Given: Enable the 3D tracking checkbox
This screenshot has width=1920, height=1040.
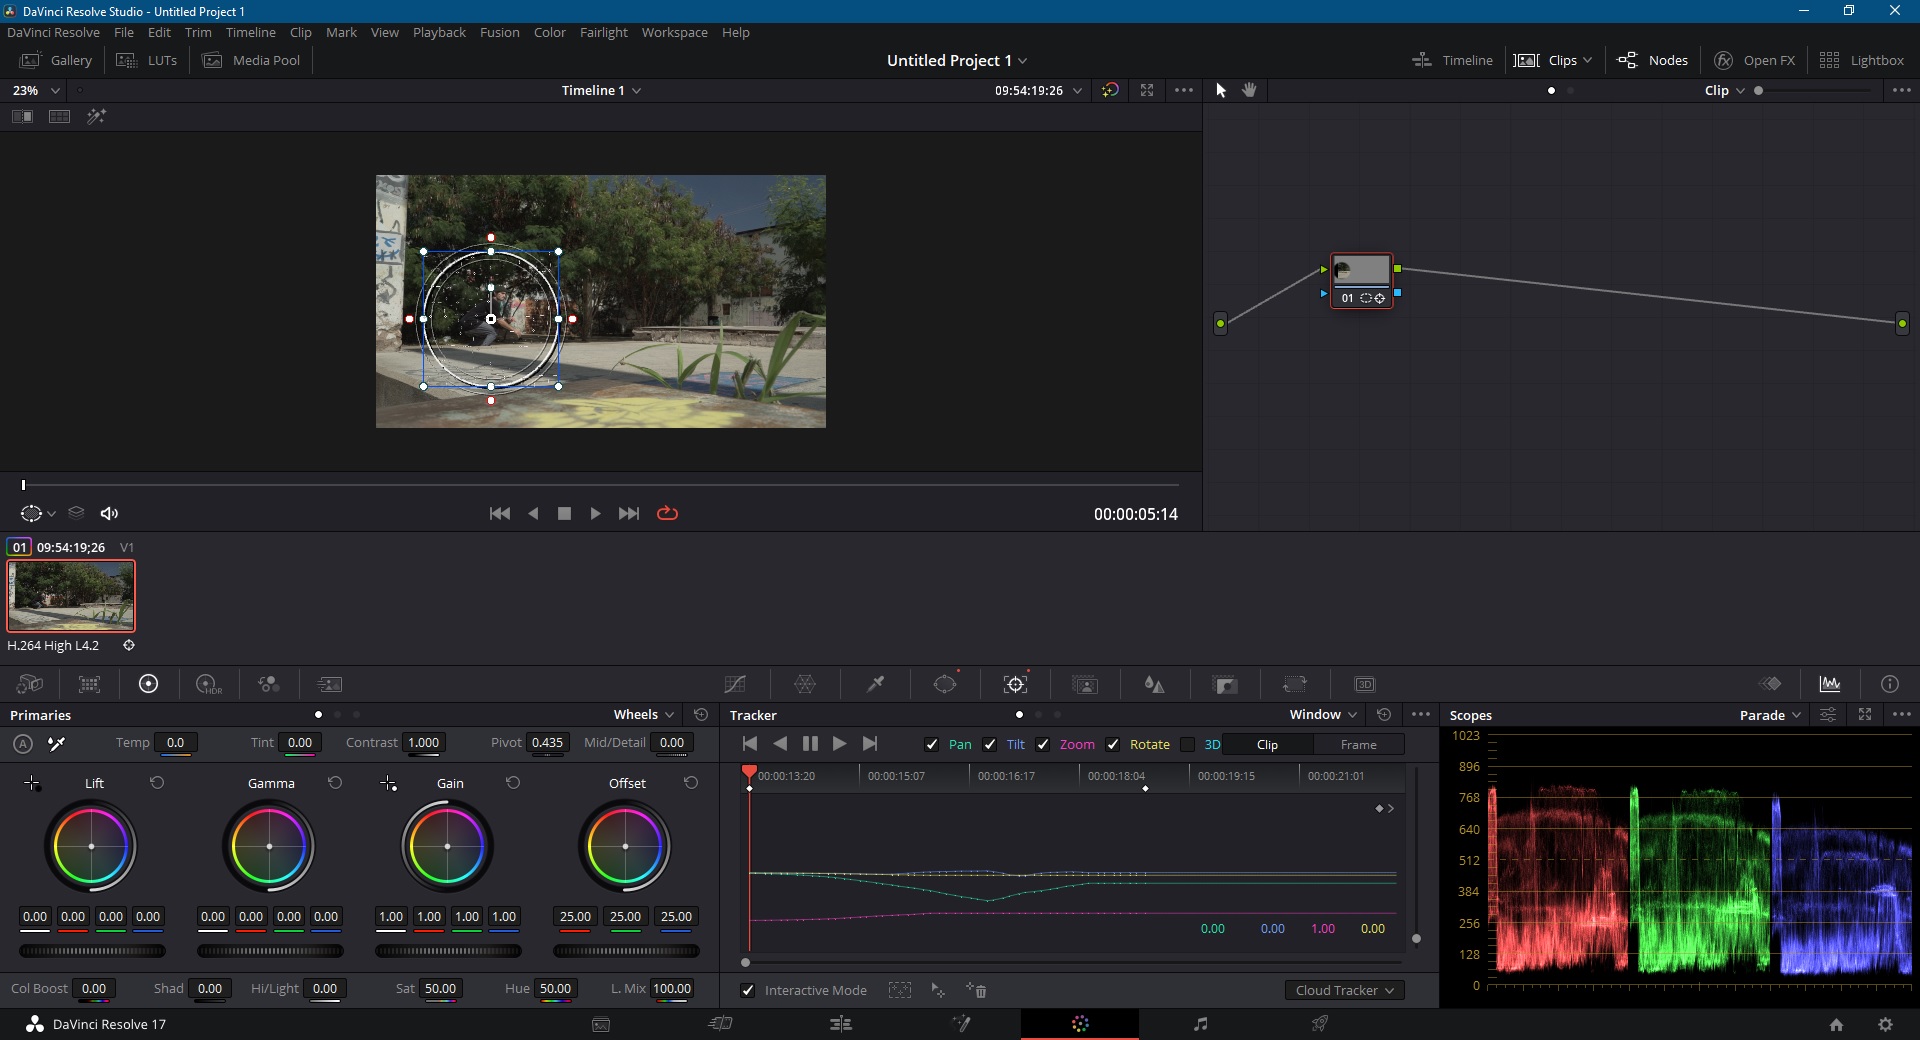Looking at the screenshot, I should 1188,744.
